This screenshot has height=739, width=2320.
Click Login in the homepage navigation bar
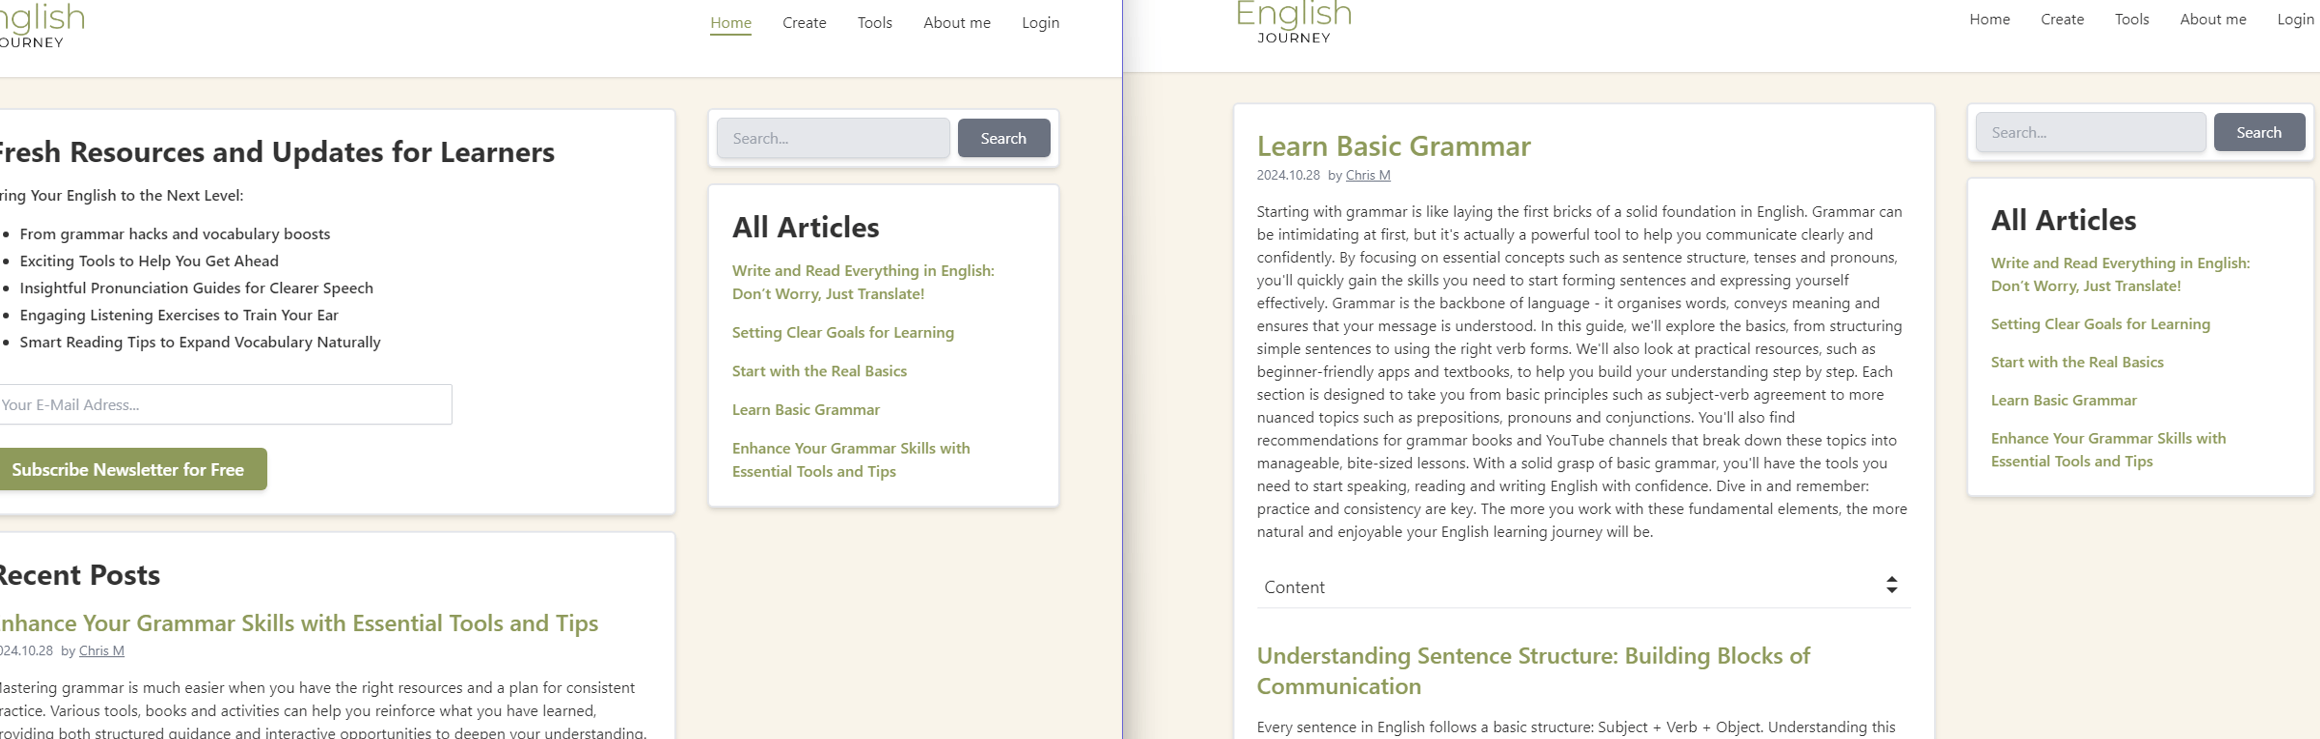pos(1040,23)
